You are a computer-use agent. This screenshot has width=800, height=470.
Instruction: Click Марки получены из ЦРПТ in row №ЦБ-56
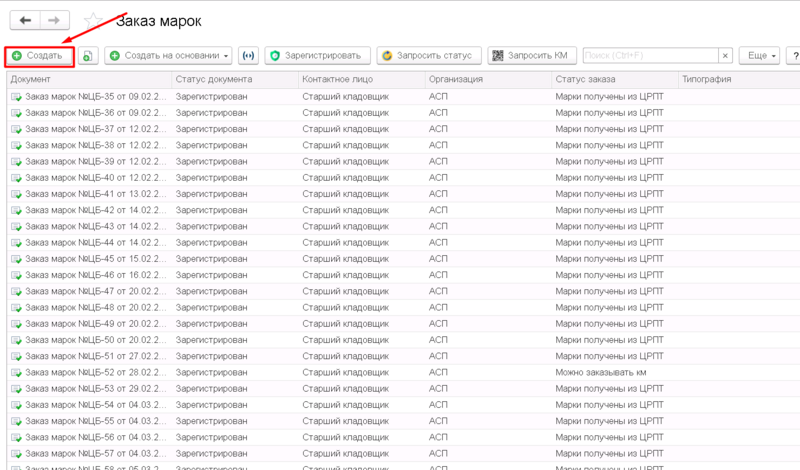point(609,437)
